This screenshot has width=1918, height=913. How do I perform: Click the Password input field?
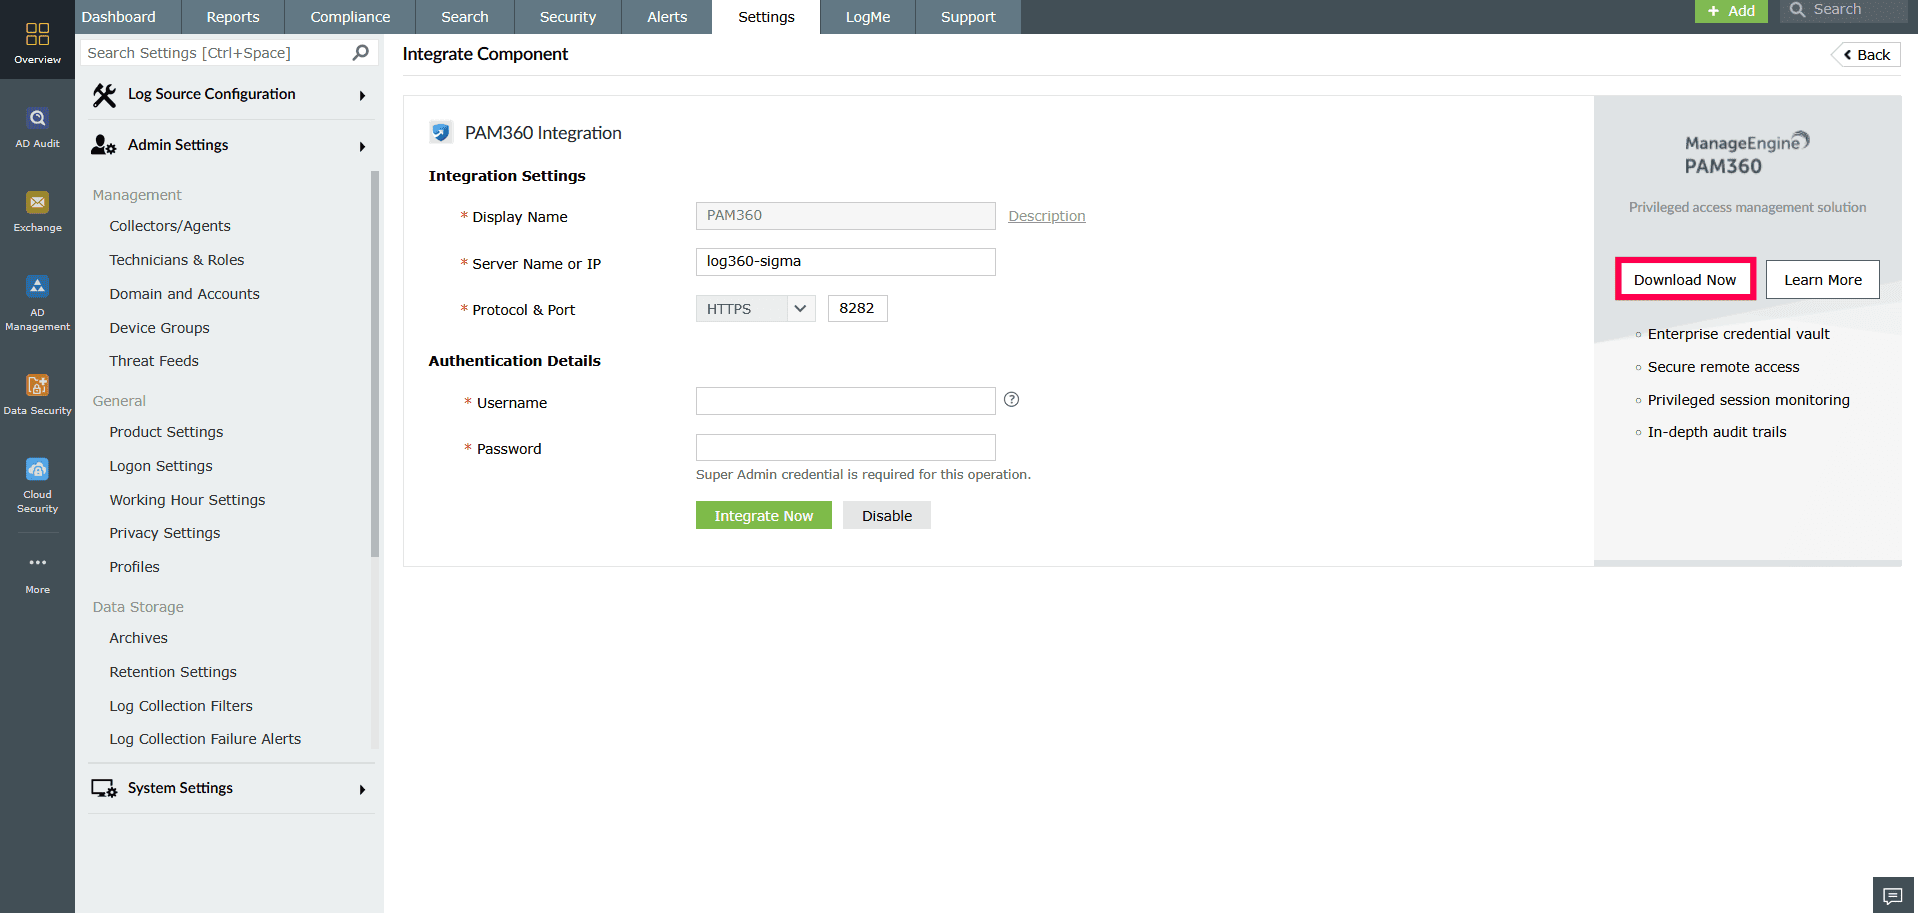[846, 447]
